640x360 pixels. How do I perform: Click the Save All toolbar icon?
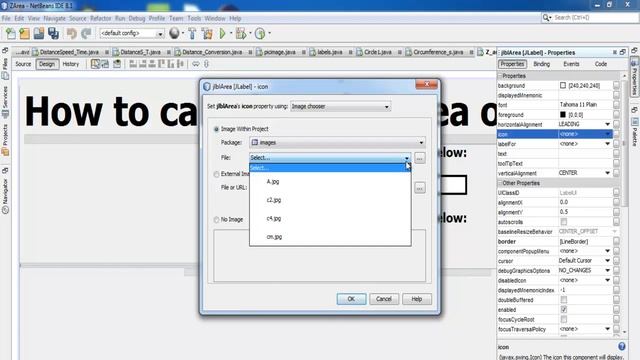point(53,33)
